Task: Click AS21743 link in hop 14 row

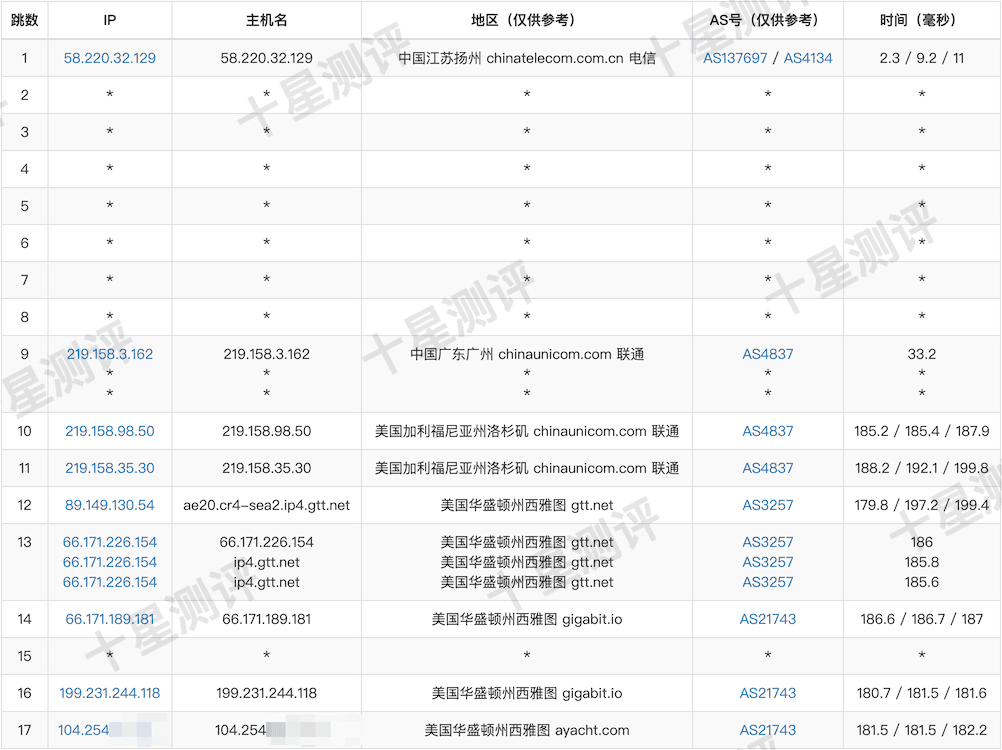Action: [767, 619]
